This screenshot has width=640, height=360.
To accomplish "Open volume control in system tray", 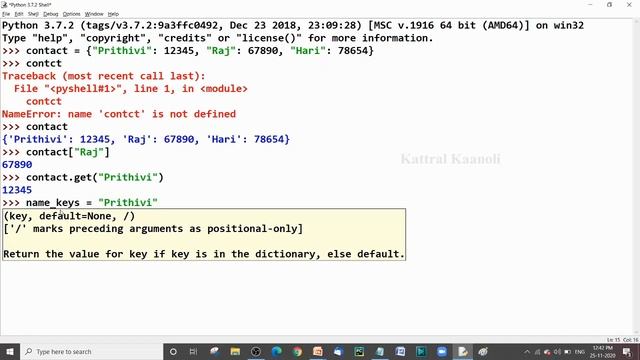I will [557, 352].
